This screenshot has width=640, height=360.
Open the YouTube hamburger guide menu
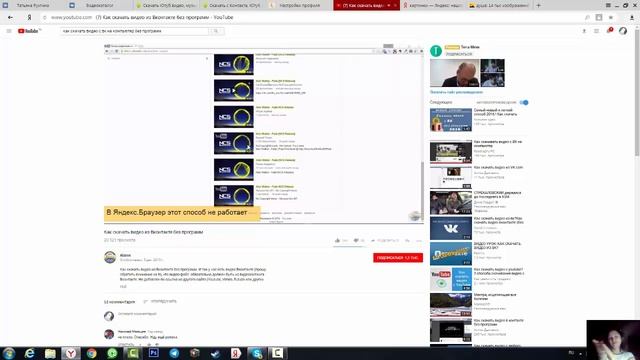pos(9,31)
